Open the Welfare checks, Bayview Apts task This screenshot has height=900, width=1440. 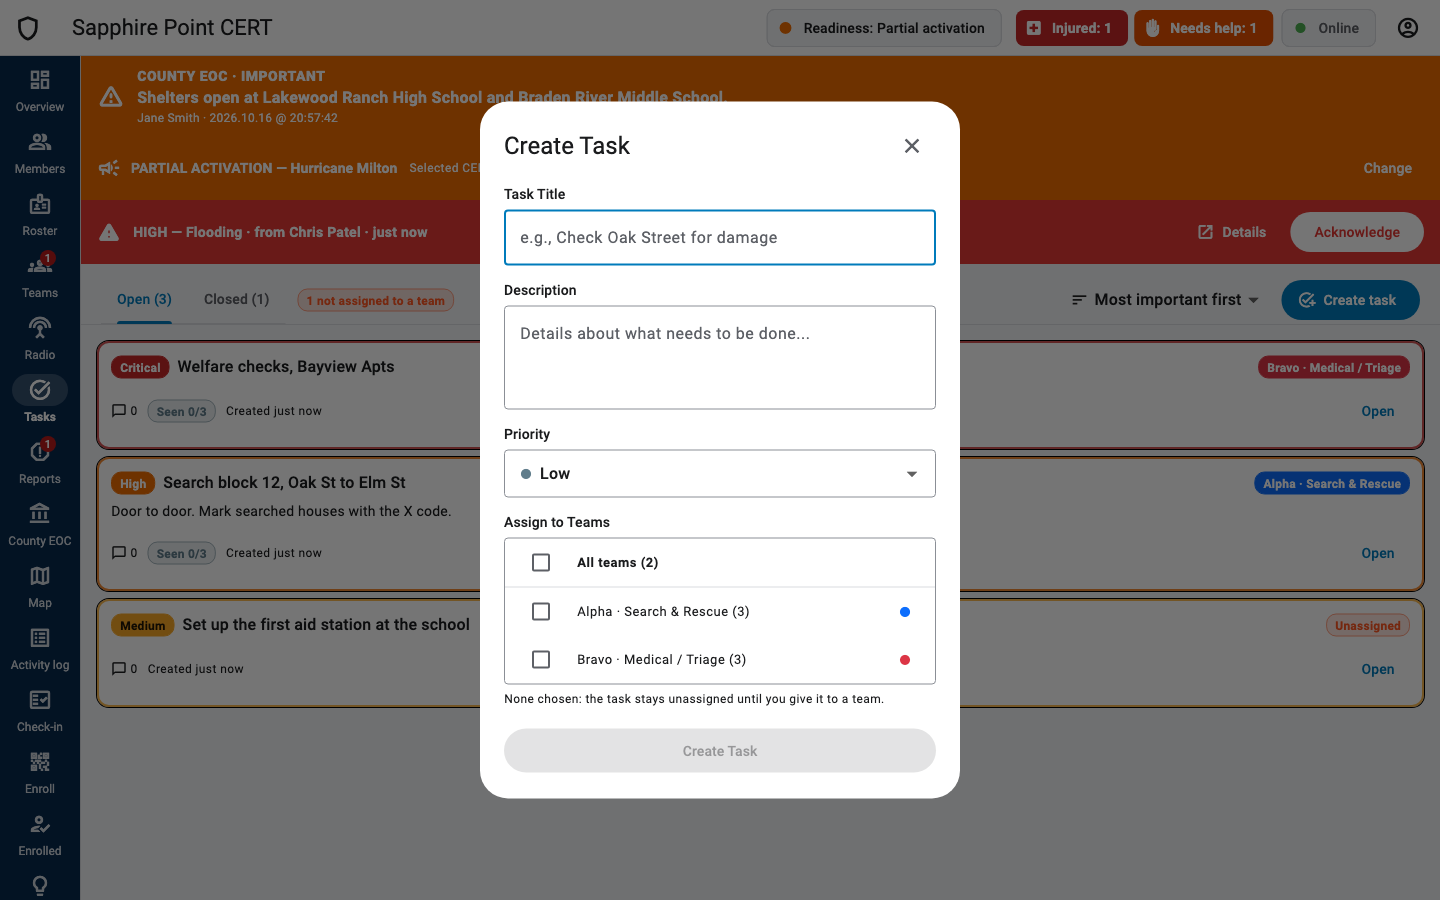pyautogui.click(x=1378, y=411)
